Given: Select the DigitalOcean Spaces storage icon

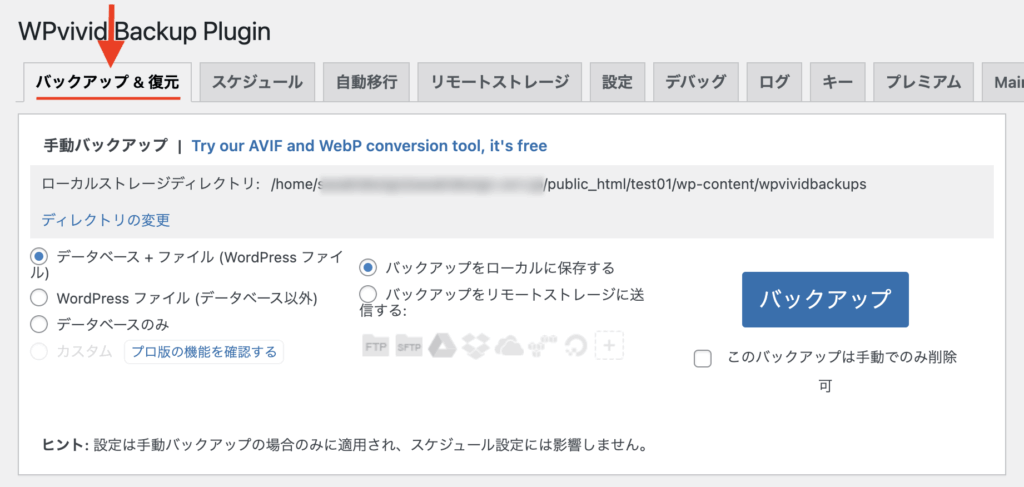Looking at the screenshot, I should [577, 345].
